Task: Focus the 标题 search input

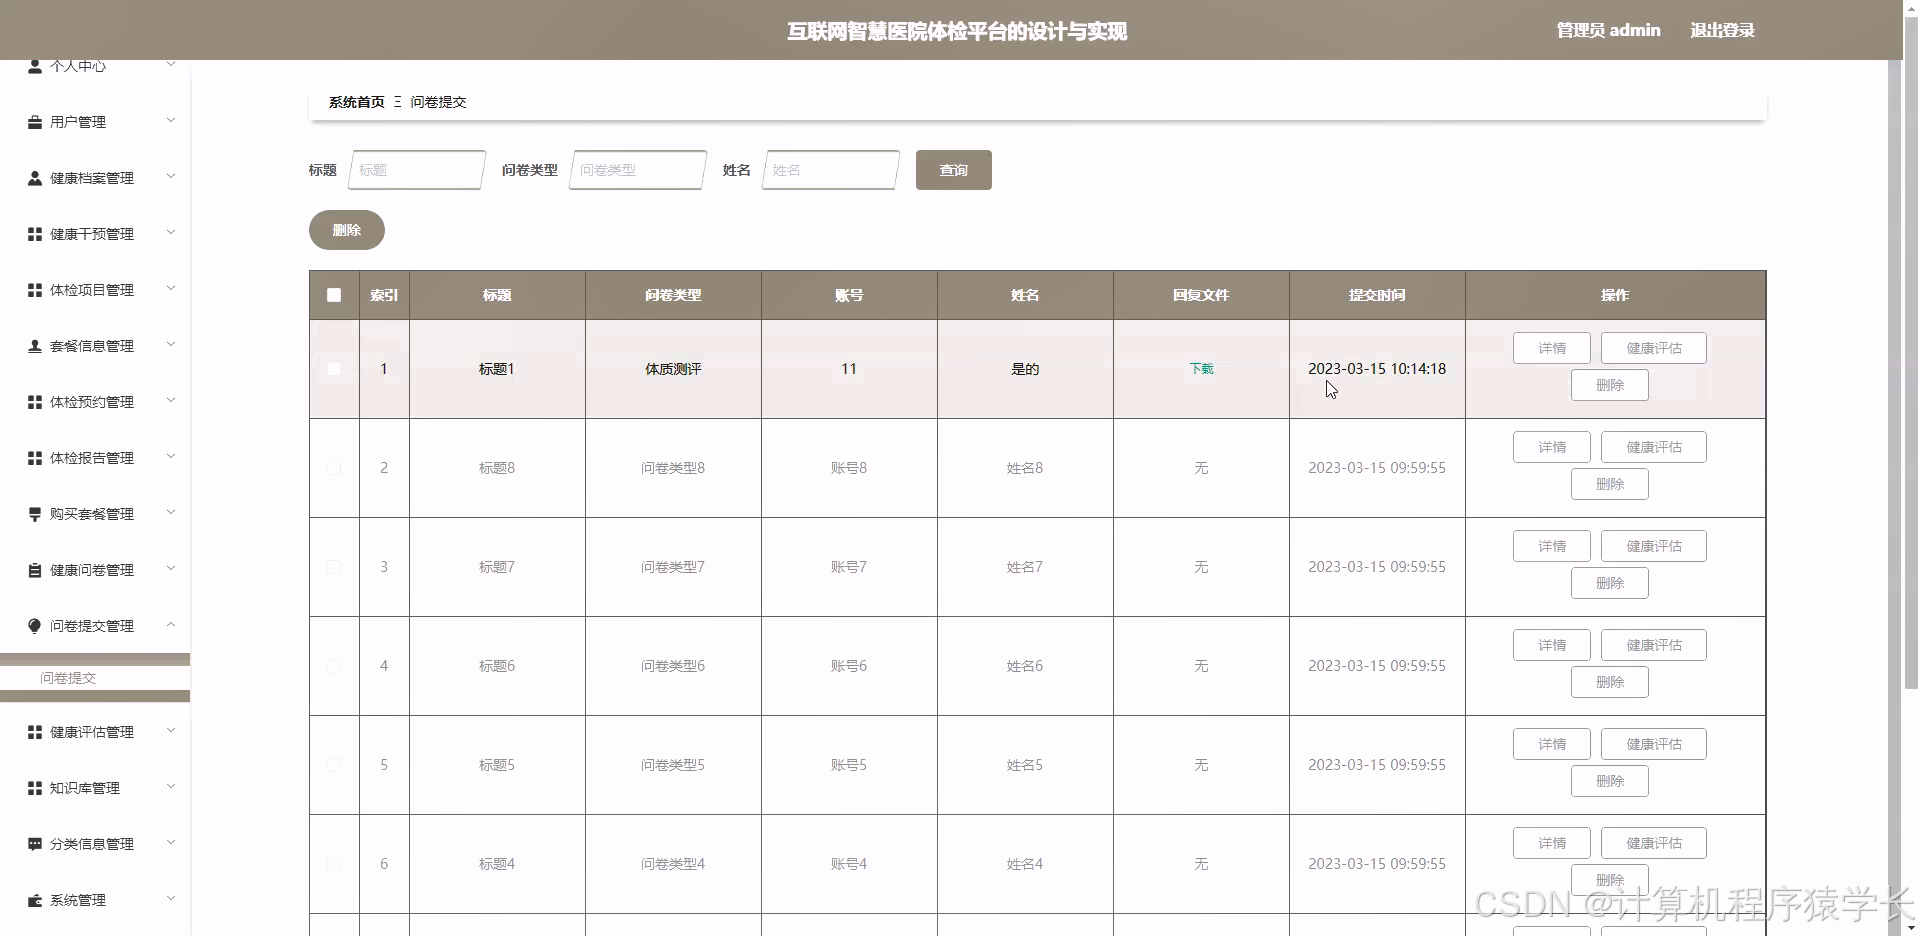Action: (x=417, y=170)
